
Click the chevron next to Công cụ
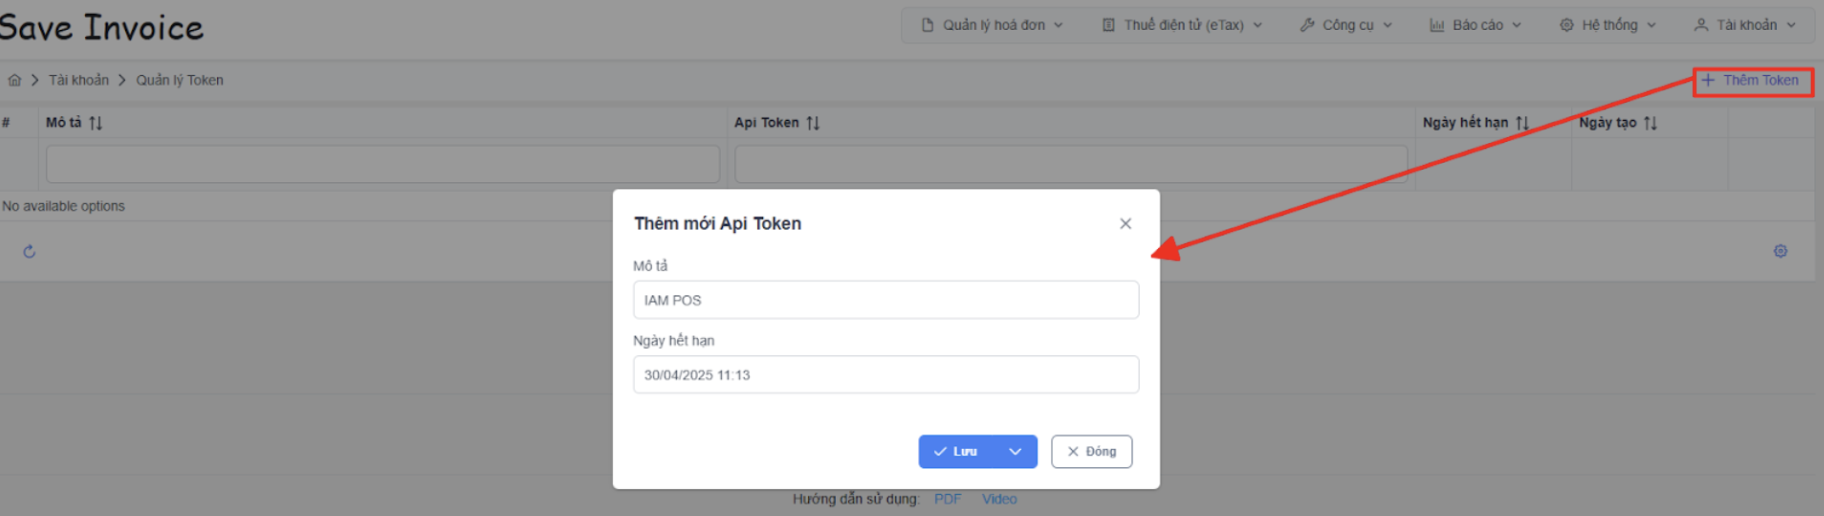(x=1388, y=25)
